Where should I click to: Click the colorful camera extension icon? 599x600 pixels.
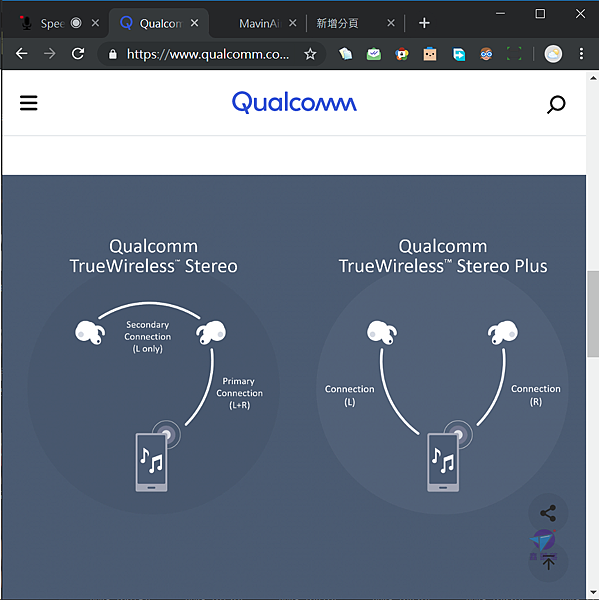402,54
